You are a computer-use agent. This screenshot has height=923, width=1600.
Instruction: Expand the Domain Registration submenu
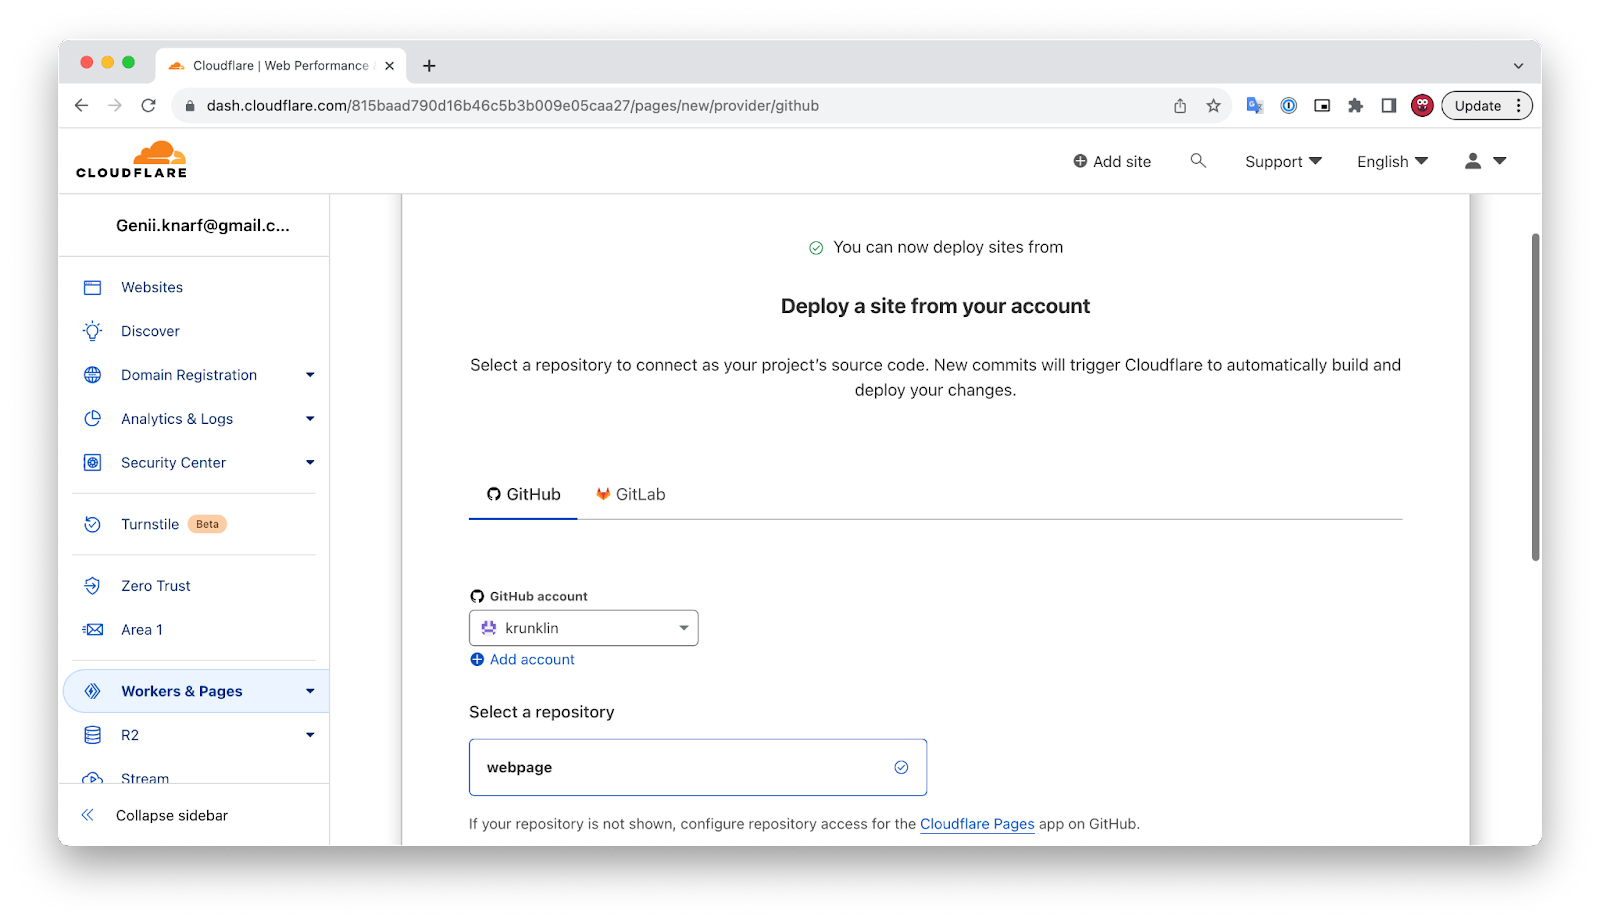(x=310, y=375)
